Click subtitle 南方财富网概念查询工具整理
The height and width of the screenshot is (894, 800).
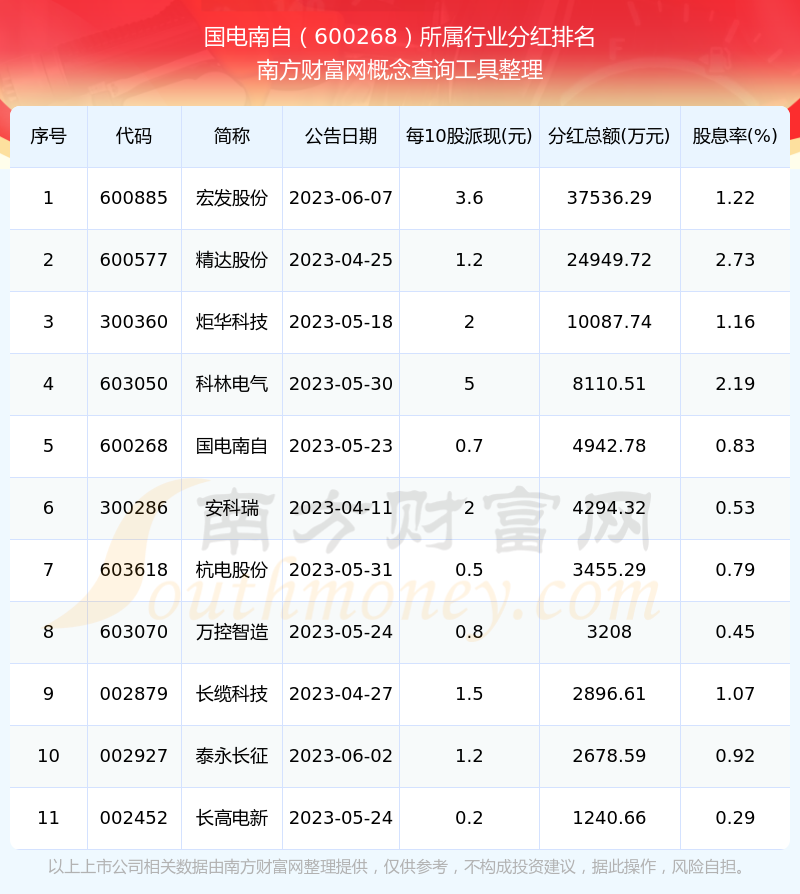click(x=400, y=70)
